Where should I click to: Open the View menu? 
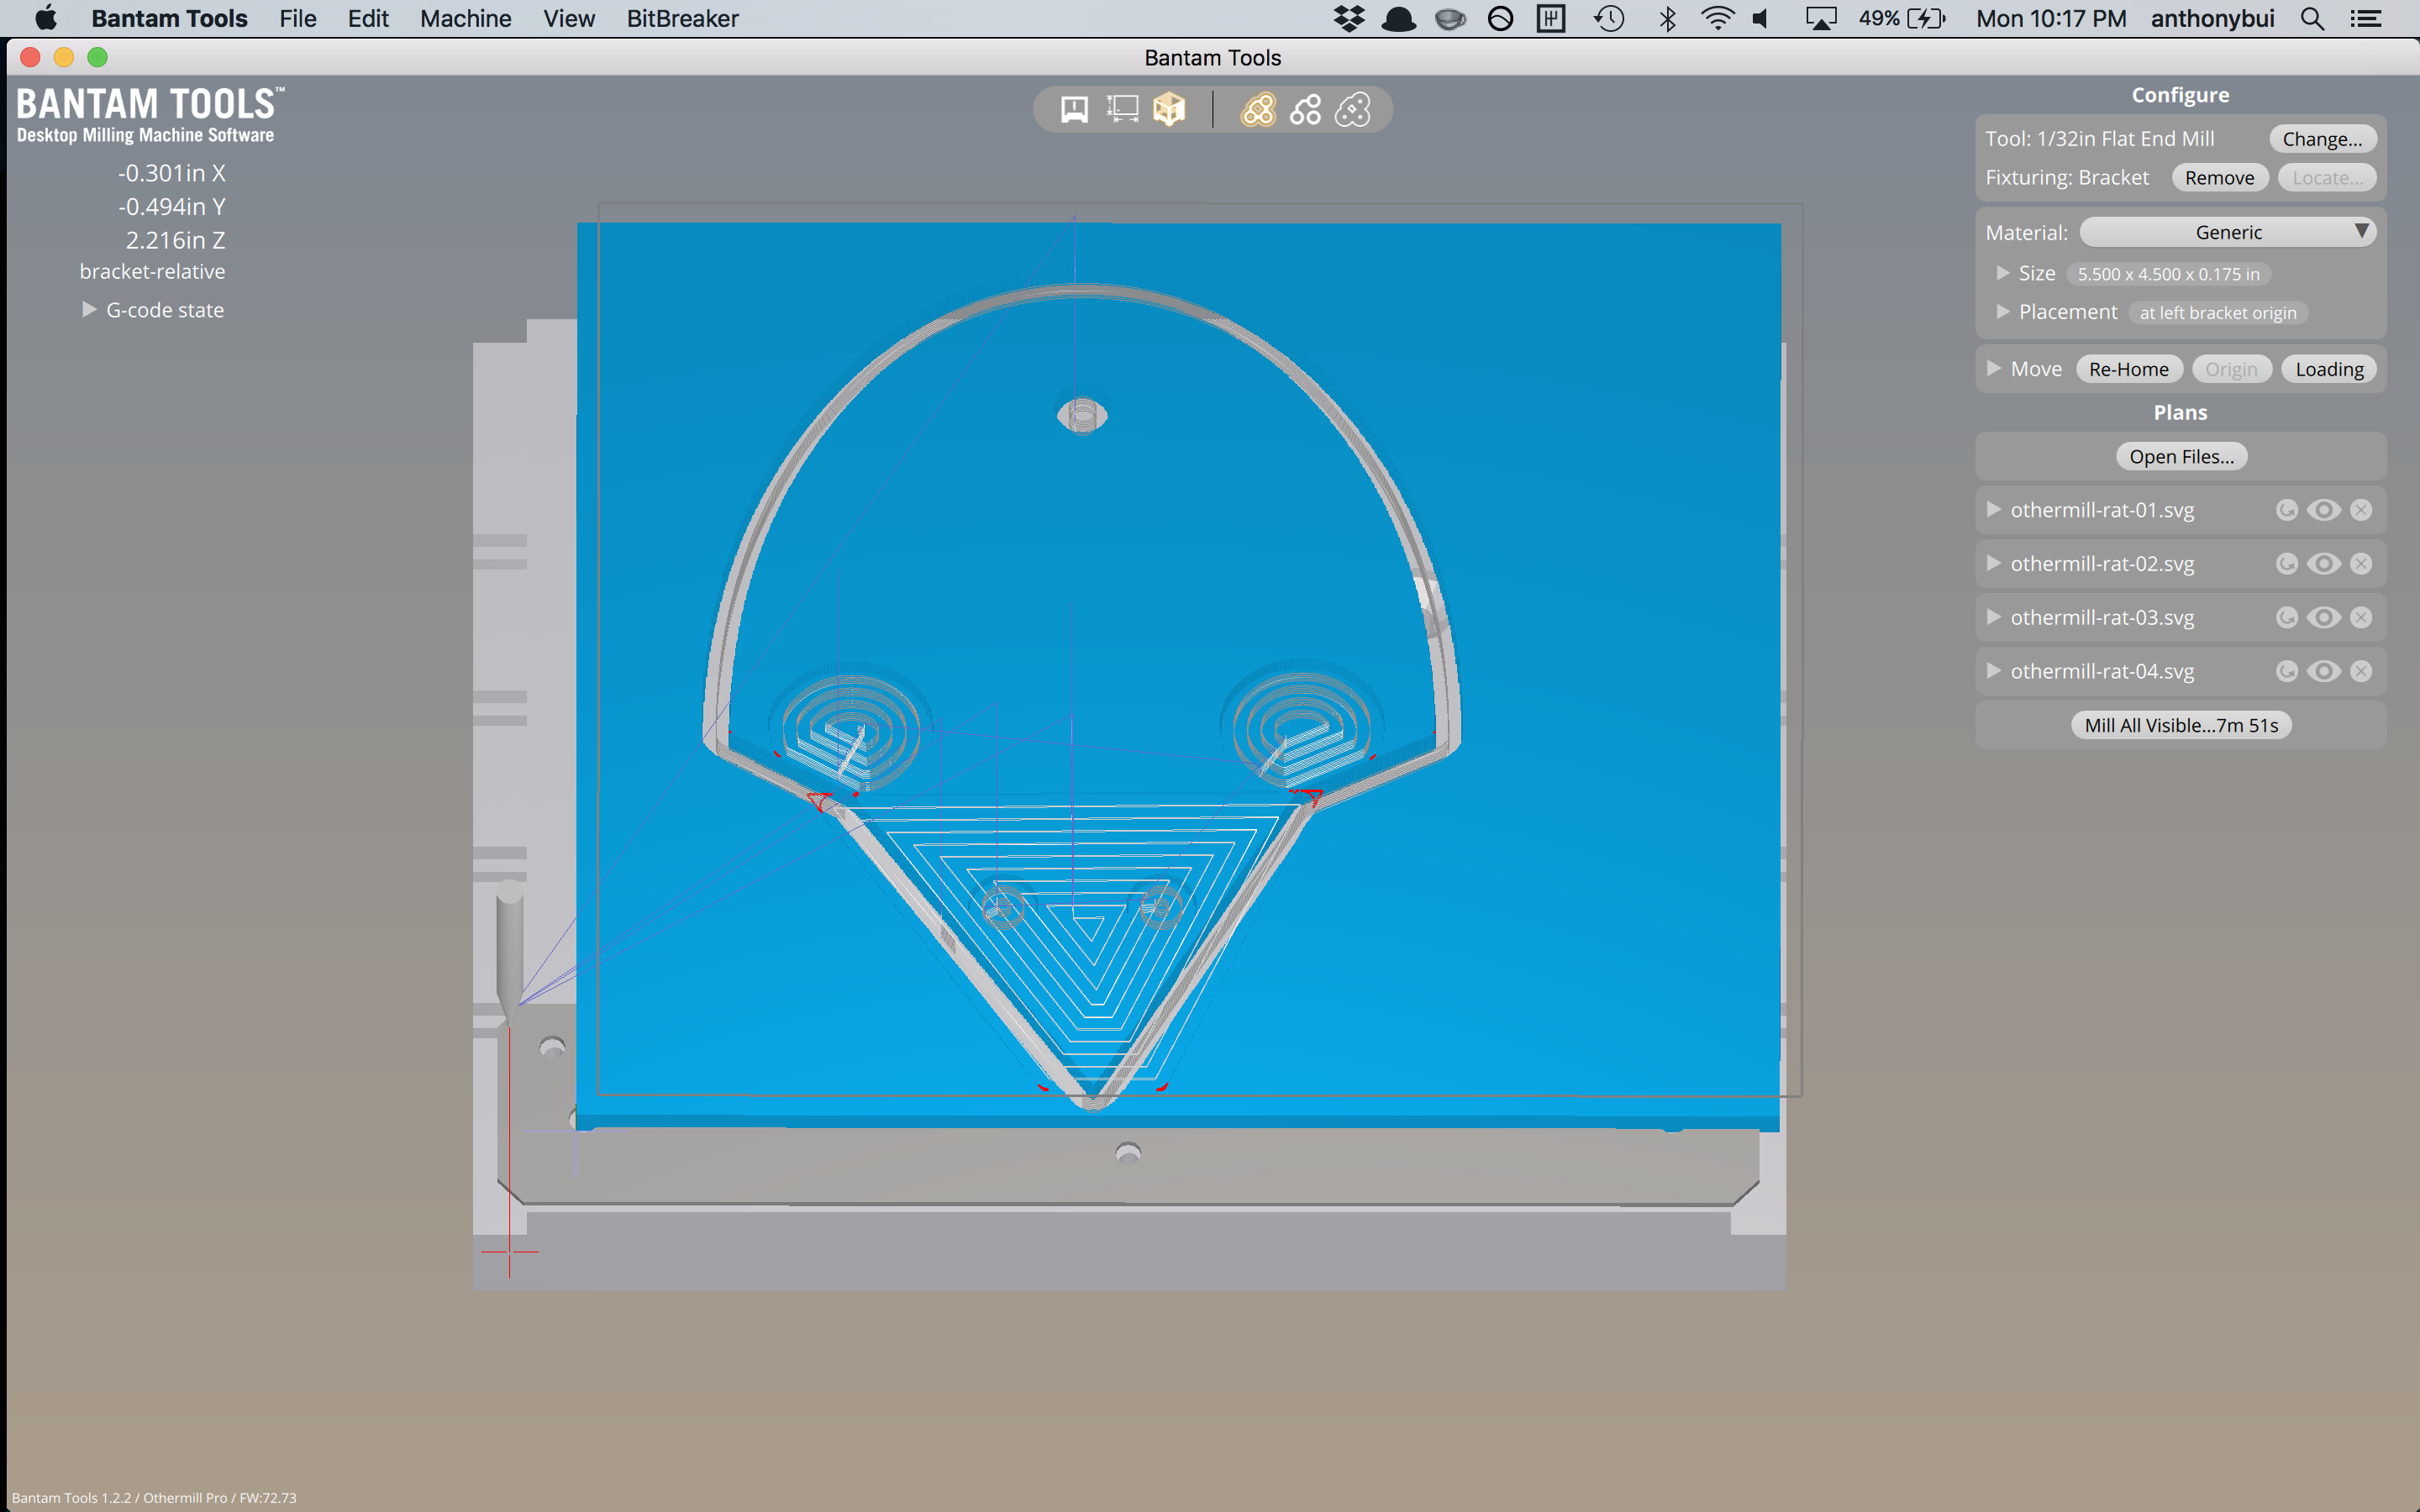pos(569,18)
